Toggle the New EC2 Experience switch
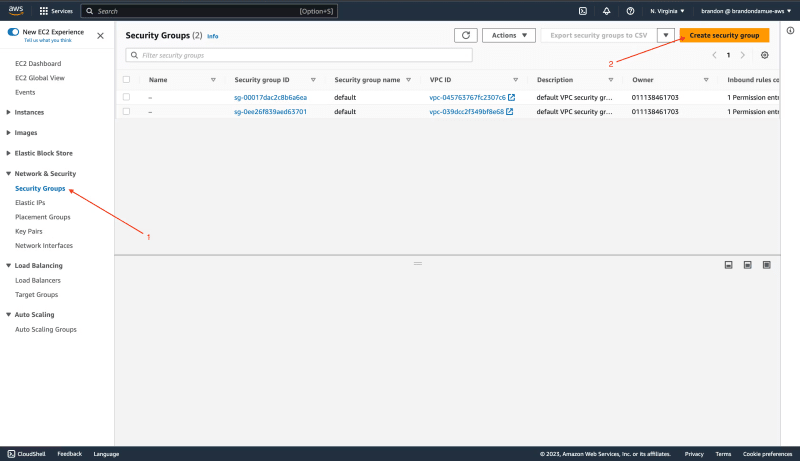 (13, 32)
